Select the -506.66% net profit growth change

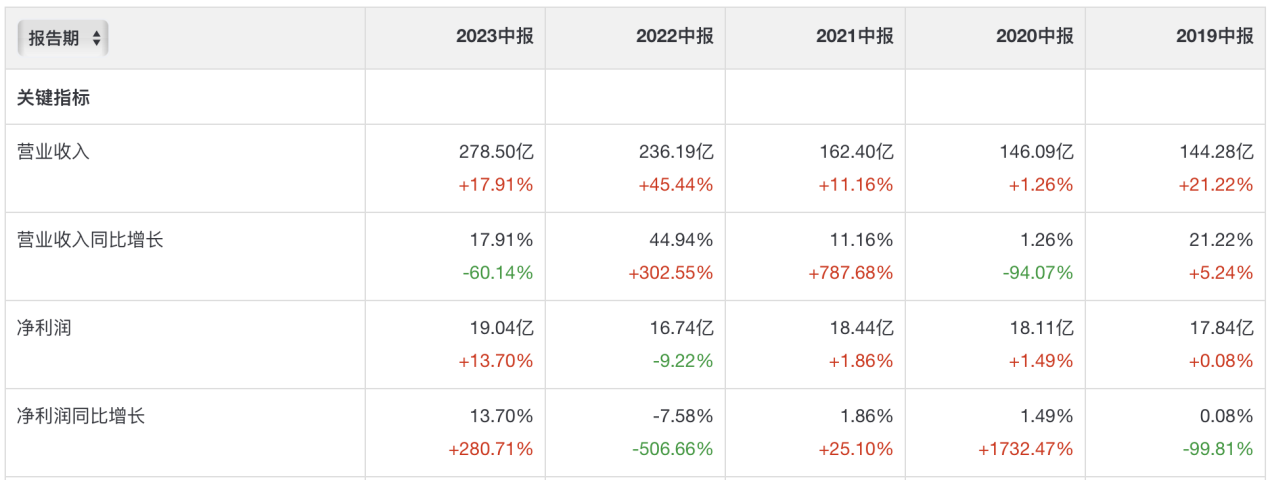click(673, 449)
